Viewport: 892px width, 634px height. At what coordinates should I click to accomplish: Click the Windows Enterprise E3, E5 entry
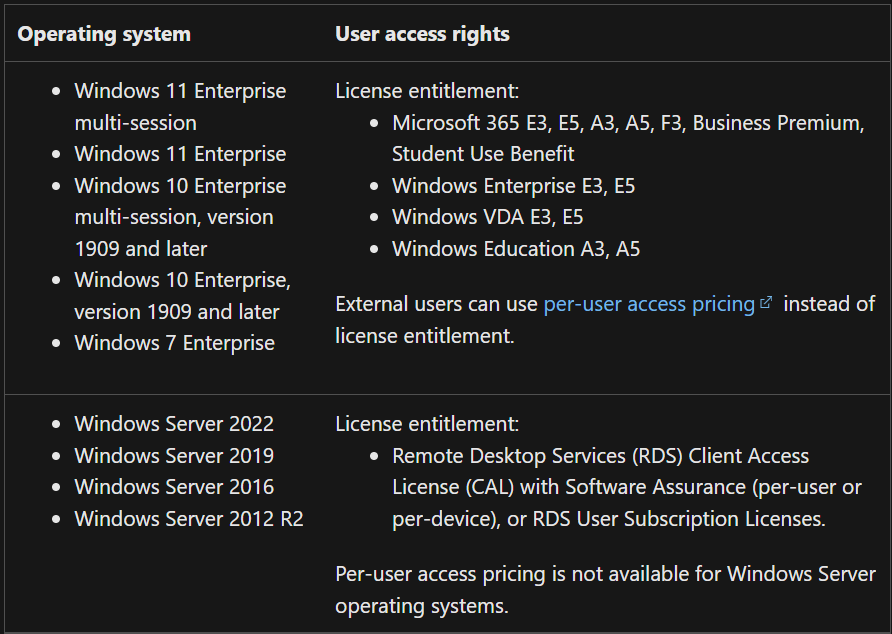pyautogui.click(x=513, y=186)
